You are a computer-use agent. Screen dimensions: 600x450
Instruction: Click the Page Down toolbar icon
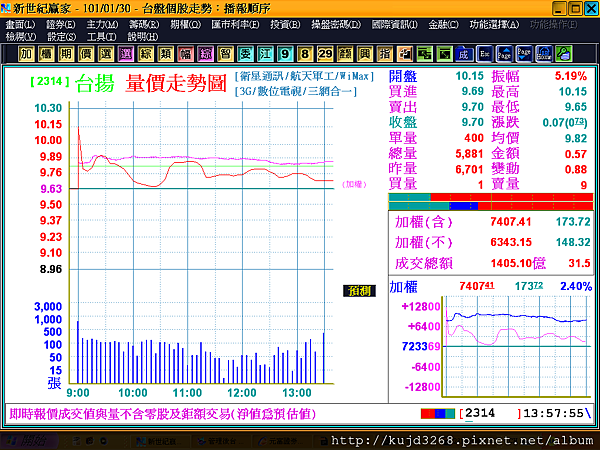524,54
